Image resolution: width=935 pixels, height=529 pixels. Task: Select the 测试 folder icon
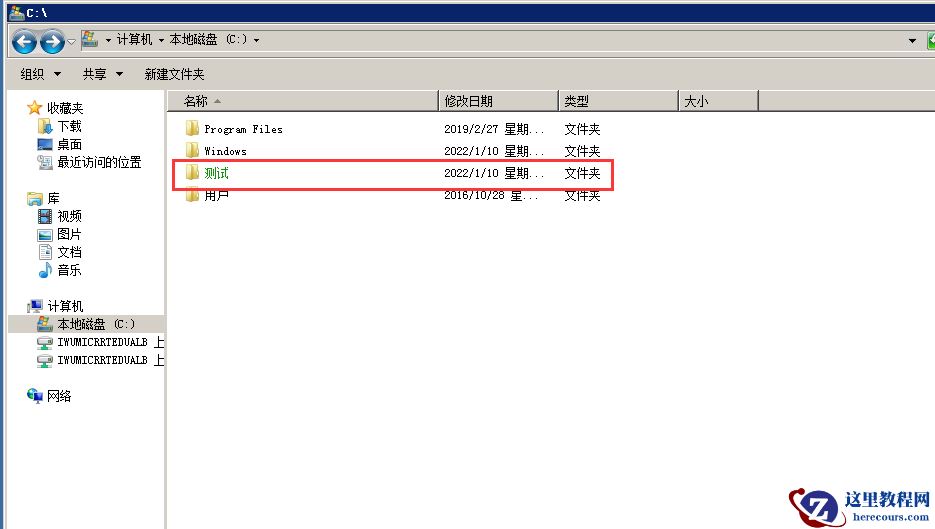pos(192,172)
